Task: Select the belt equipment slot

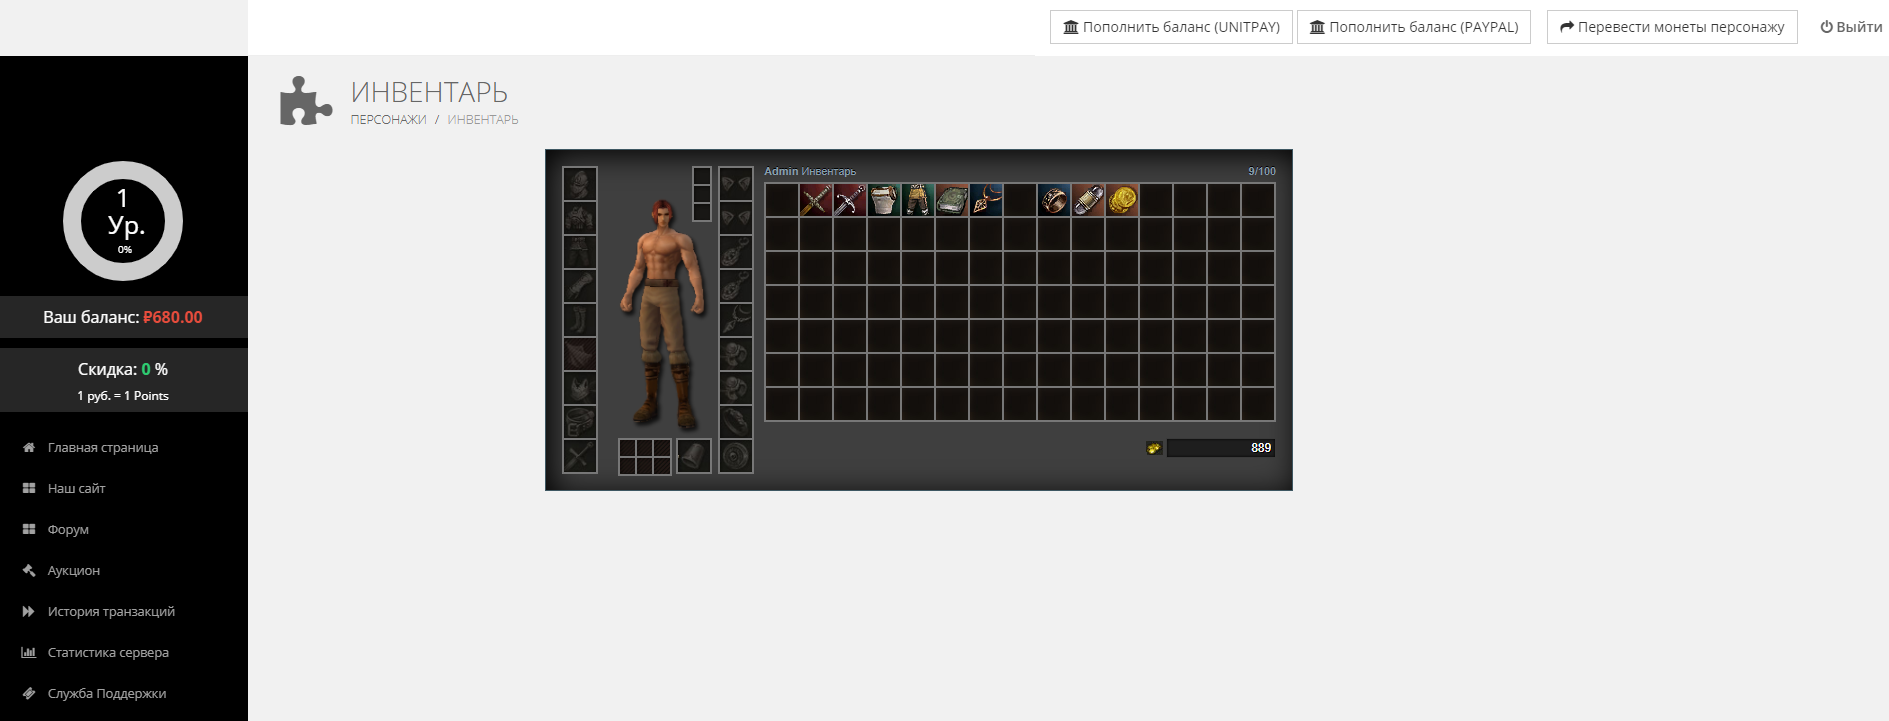Action: pyautogui.click(x=580, y=422)
